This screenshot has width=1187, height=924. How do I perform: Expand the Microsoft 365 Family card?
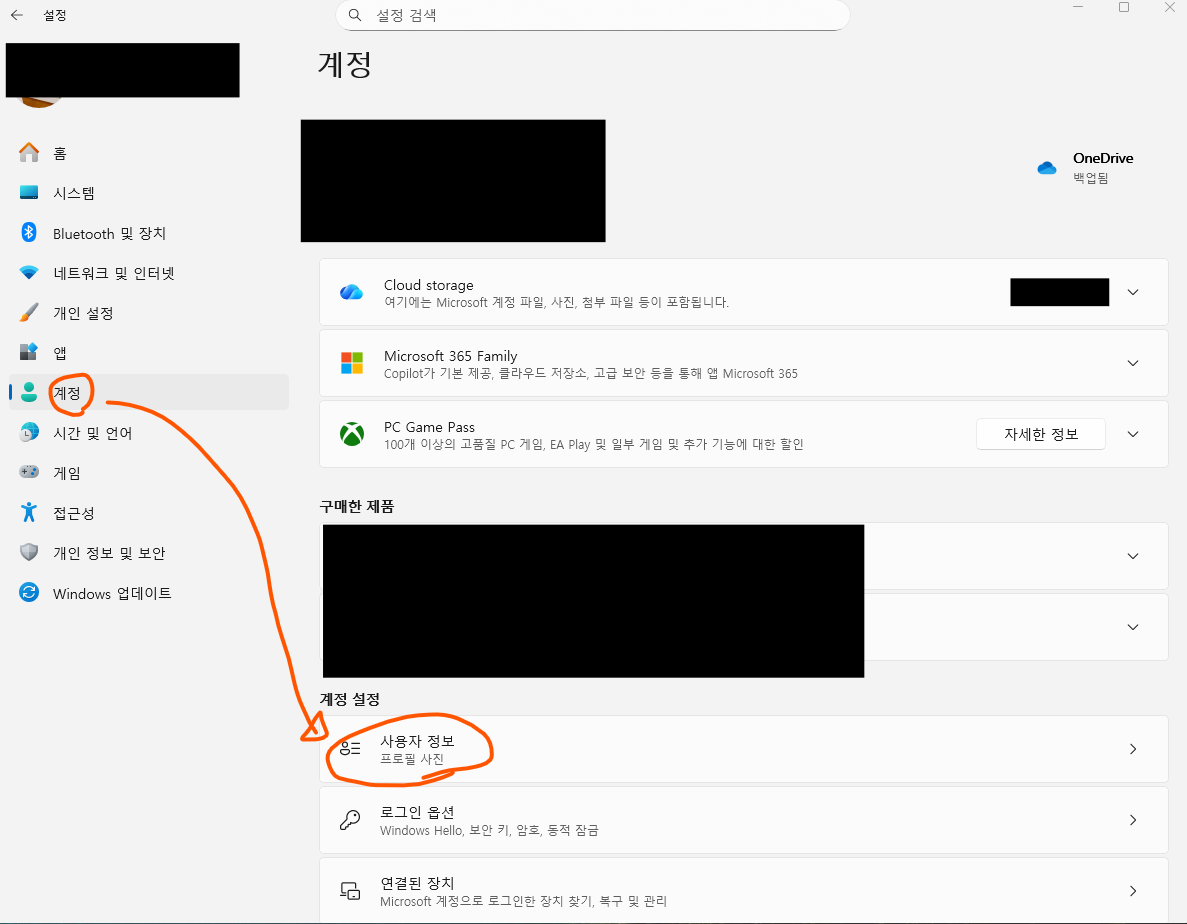[x=1132, y=363]
